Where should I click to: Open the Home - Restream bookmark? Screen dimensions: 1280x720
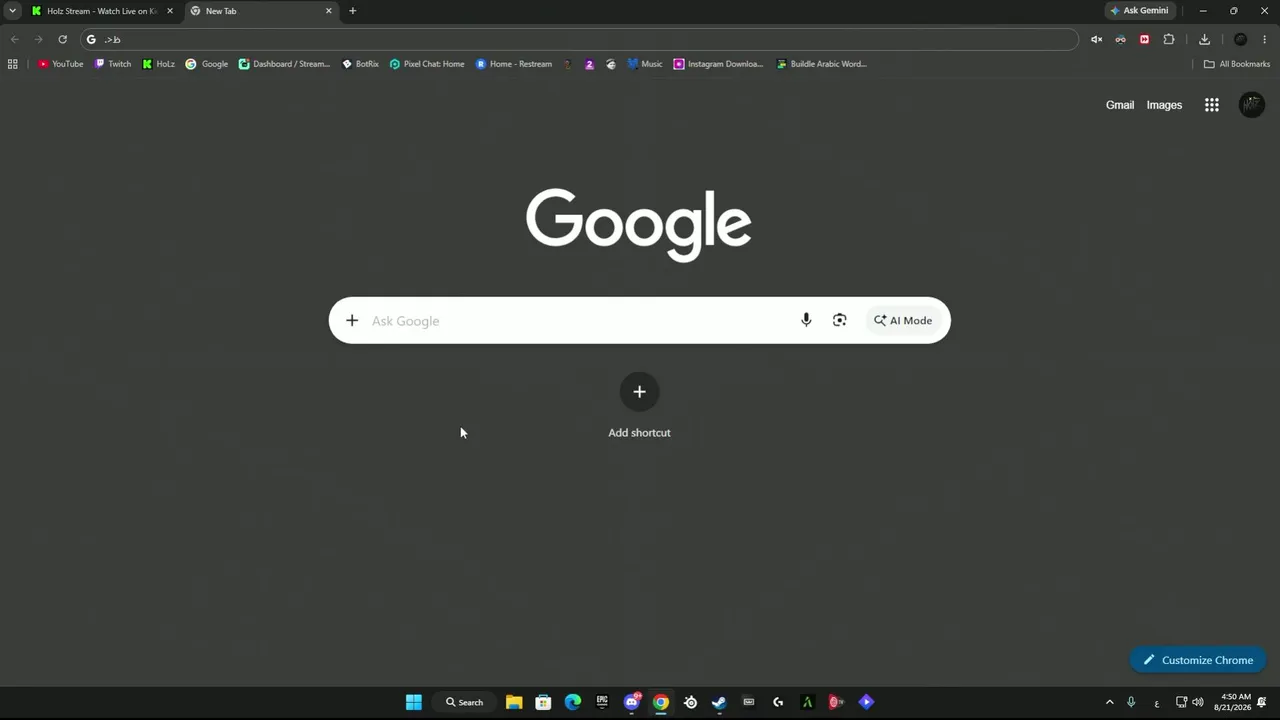[514, 64]
